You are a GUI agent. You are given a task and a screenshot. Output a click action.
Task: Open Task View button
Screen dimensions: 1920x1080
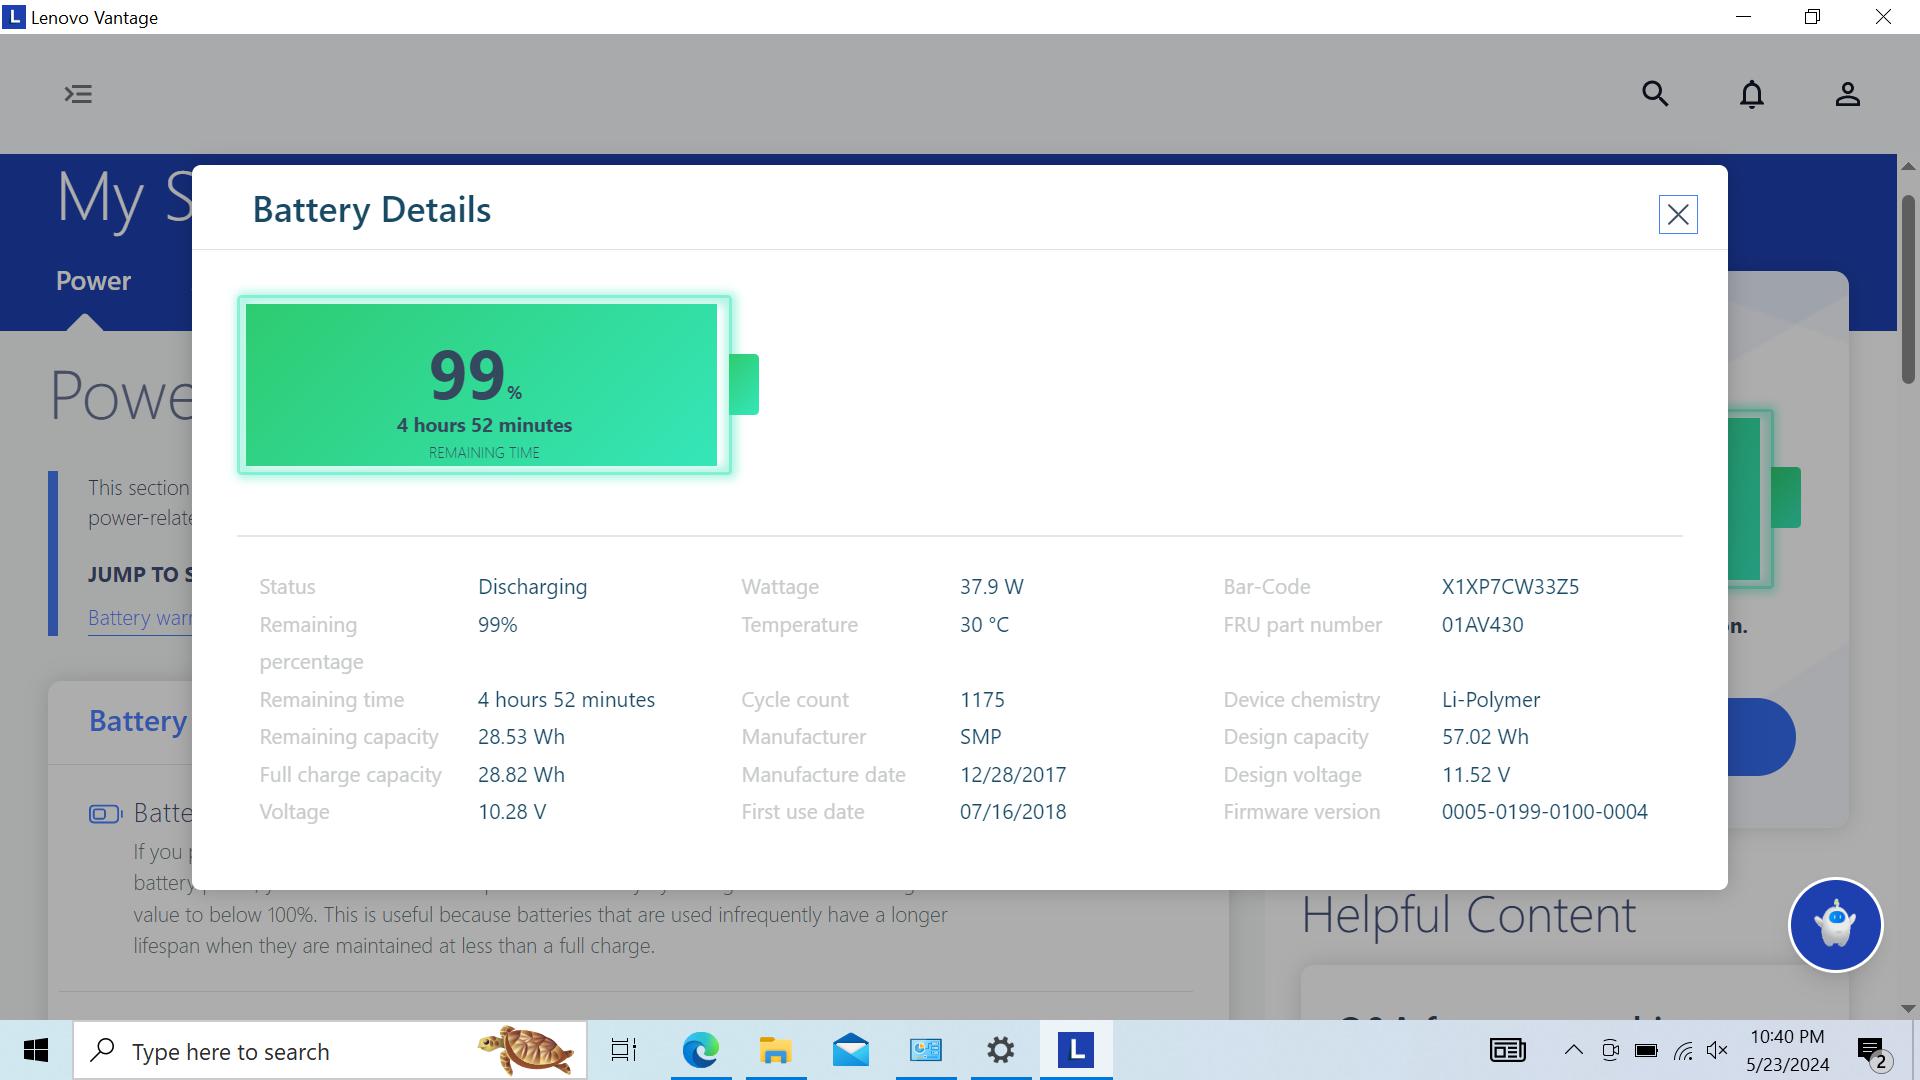(624, 1050)
